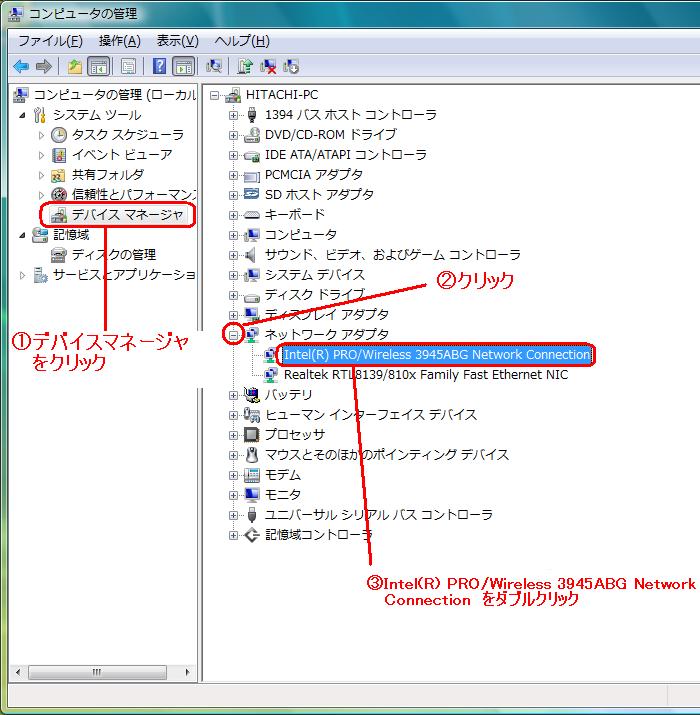
Task: Expand the PCMCIA アダプタ node
Action: click(x=233, y=176)
